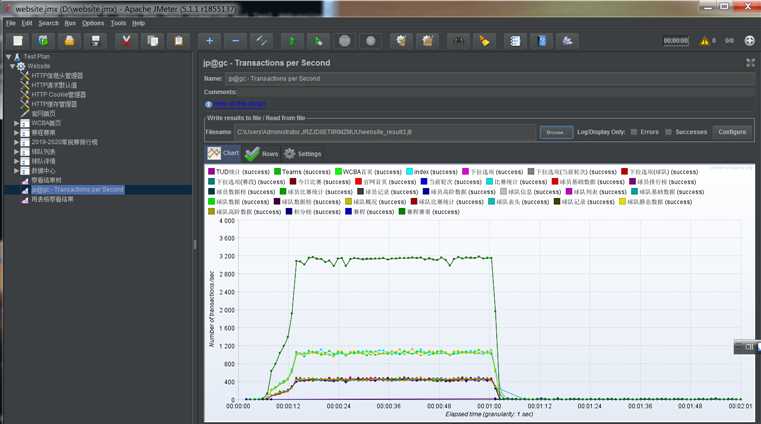Save the test plan via disk icon
Screen dimensions: 761x424
click(96, 41)
